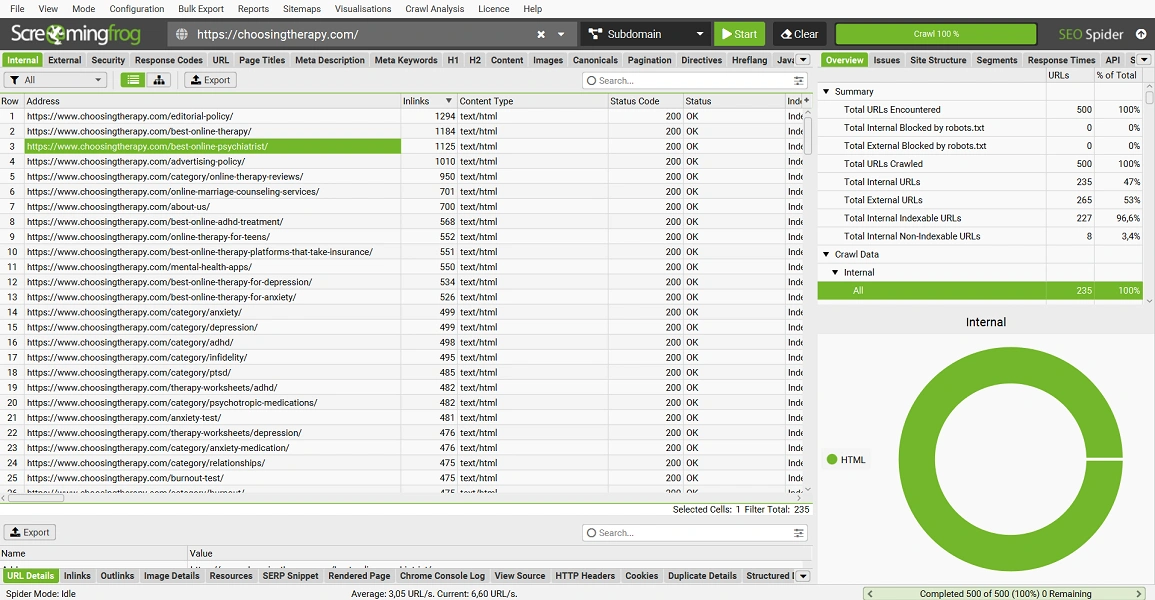This screenshot has width=1155, height=600.
Task: Click the green HTML legend swatch
Action: 832,459
